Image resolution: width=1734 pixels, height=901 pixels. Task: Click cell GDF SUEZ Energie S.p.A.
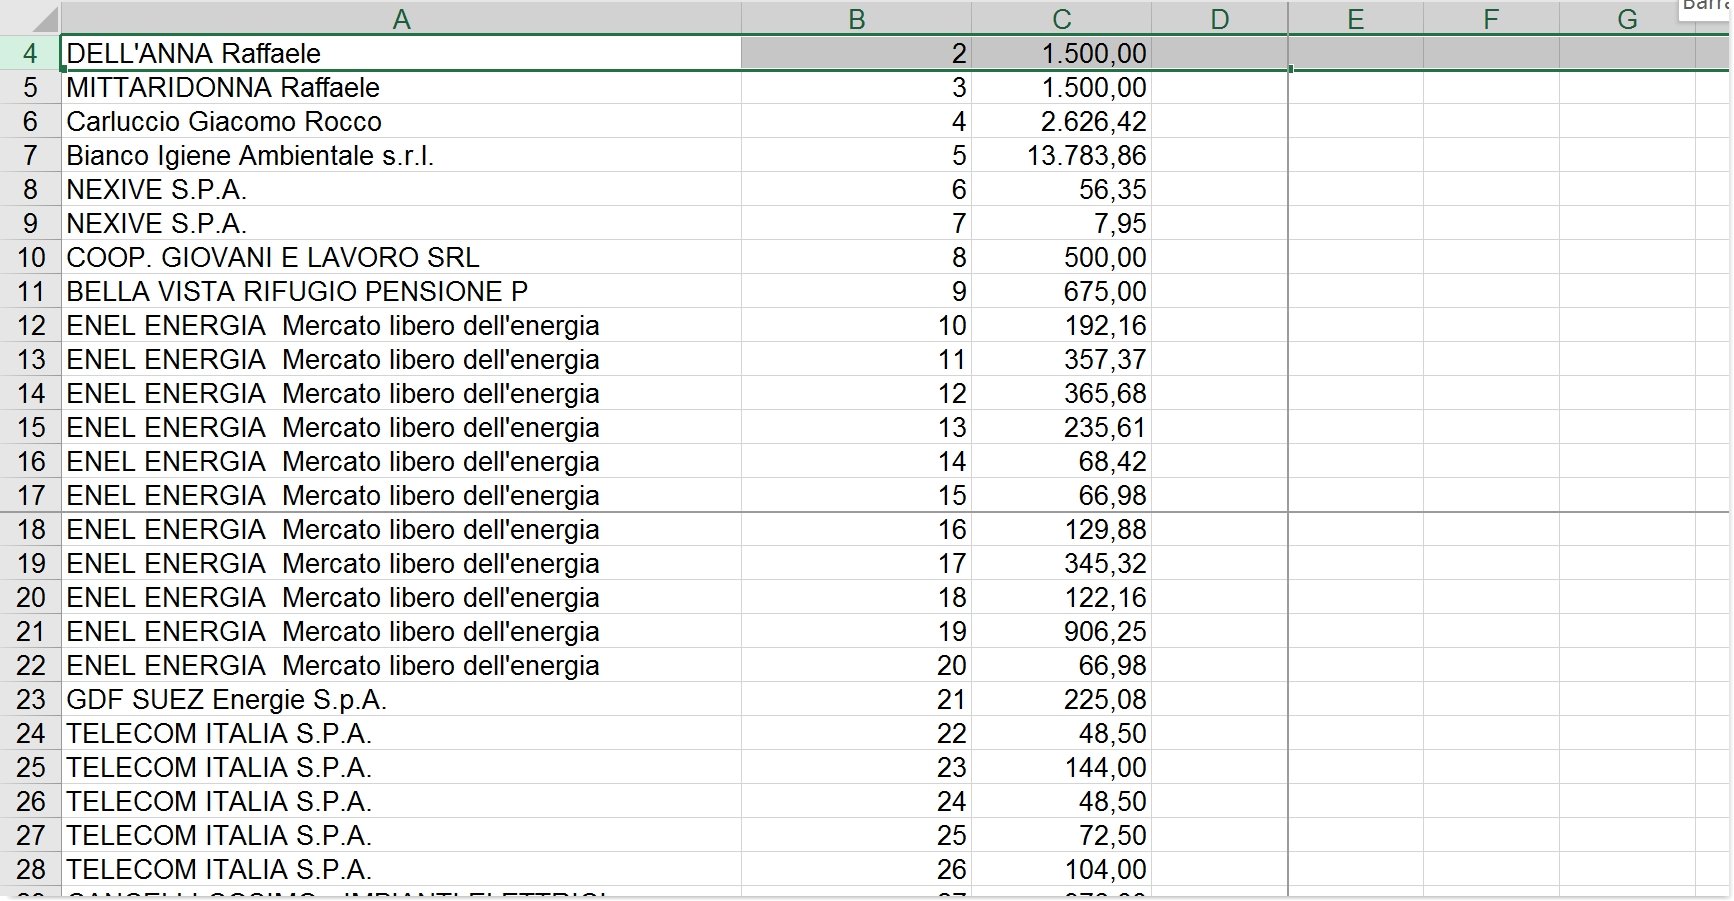(x=401, y=699)
